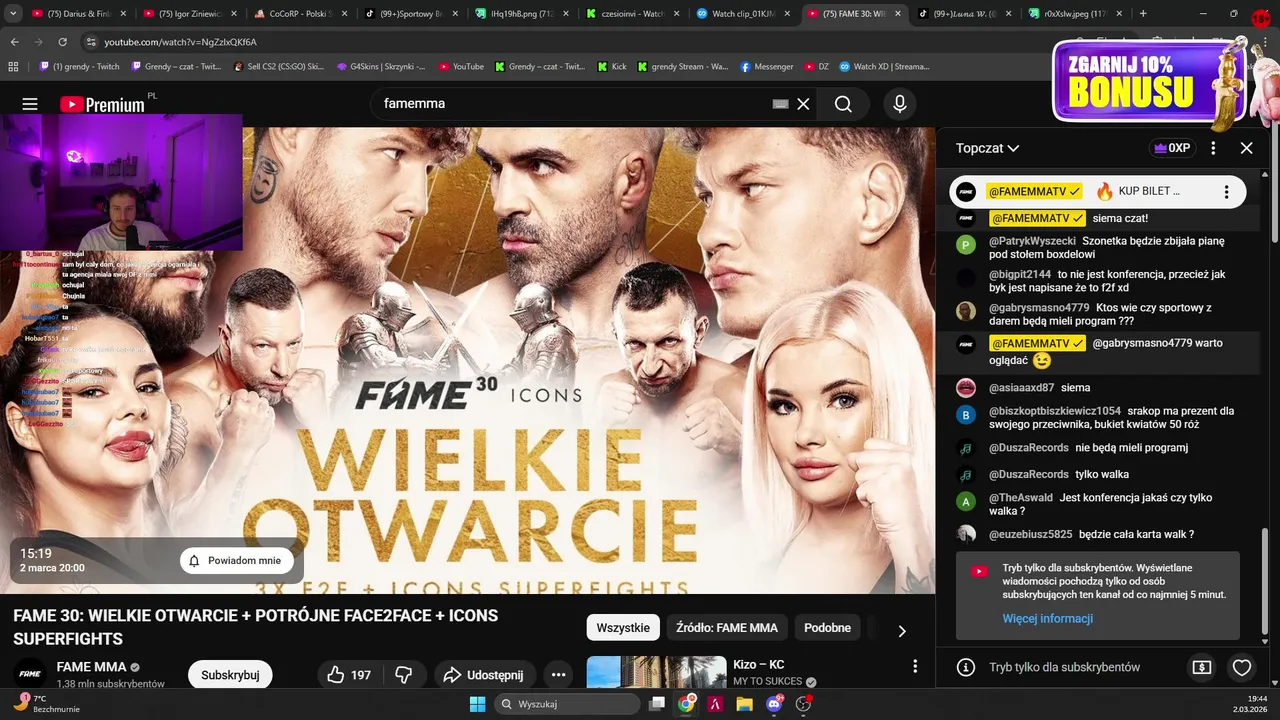Screen dimensions: 1280x720
Task: Open Kick bookmark
Action: [612, 67]
